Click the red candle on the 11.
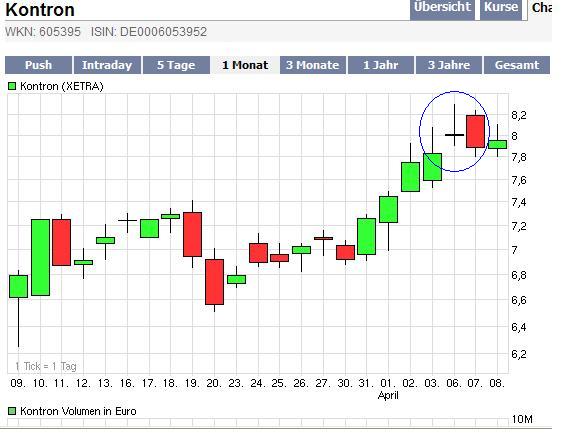The height and width of the screenshot is (439, 562). pos(62,242)
